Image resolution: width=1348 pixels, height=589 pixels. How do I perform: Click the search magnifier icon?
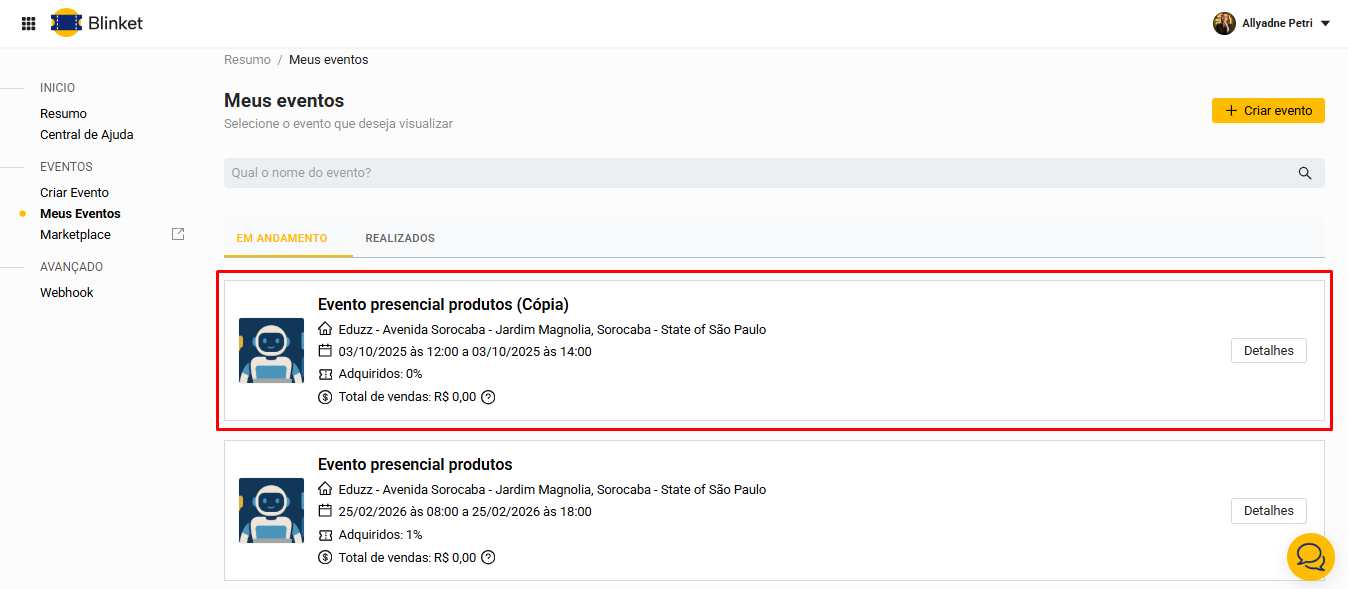1304,173
